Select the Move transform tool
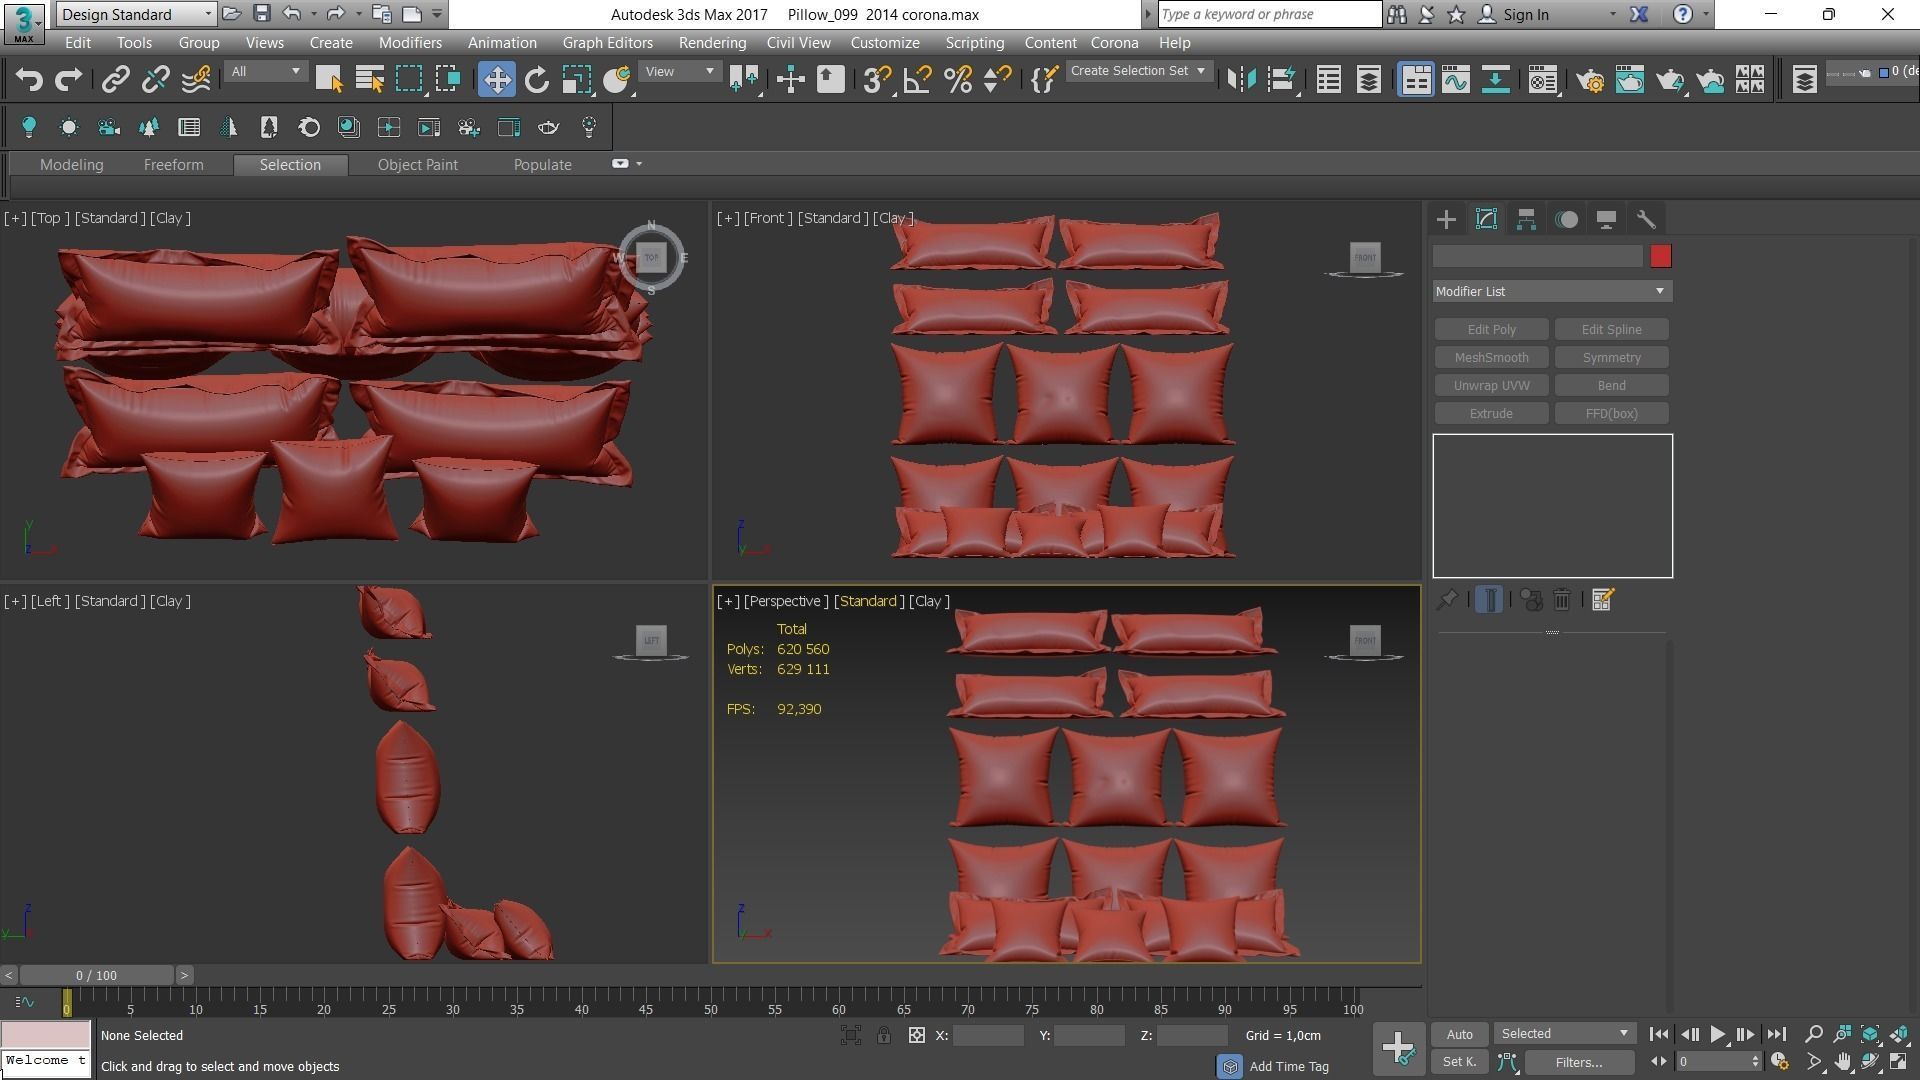 [496, 80]
